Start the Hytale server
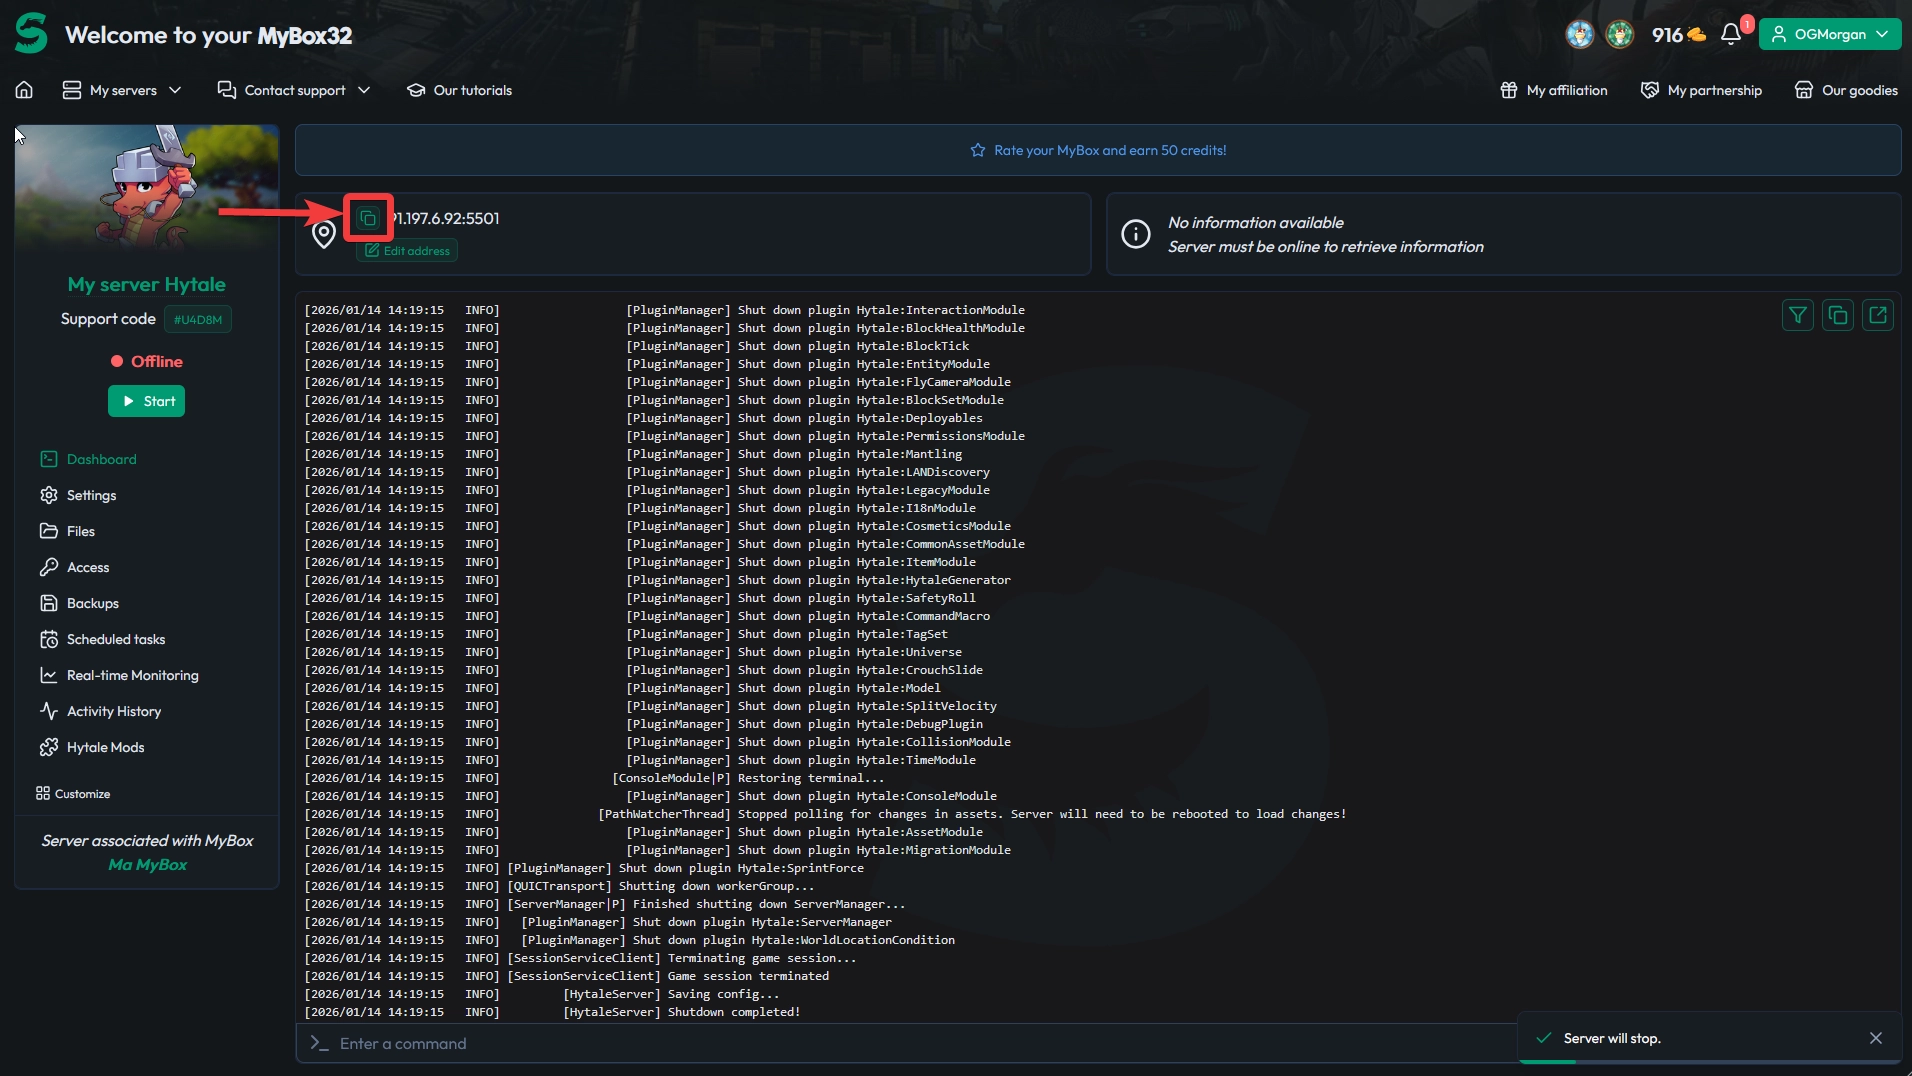Image resolution: width=1912 pixels, height=1076 pixels. point(146,400)
